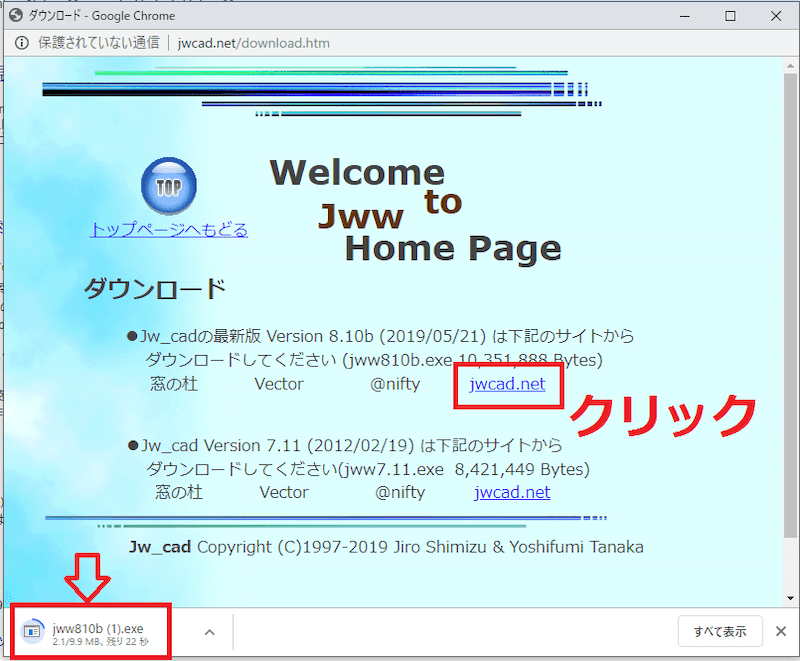Click the site information icon in address bar
This screenshot has width=800, height=661.
pos(21,43)
